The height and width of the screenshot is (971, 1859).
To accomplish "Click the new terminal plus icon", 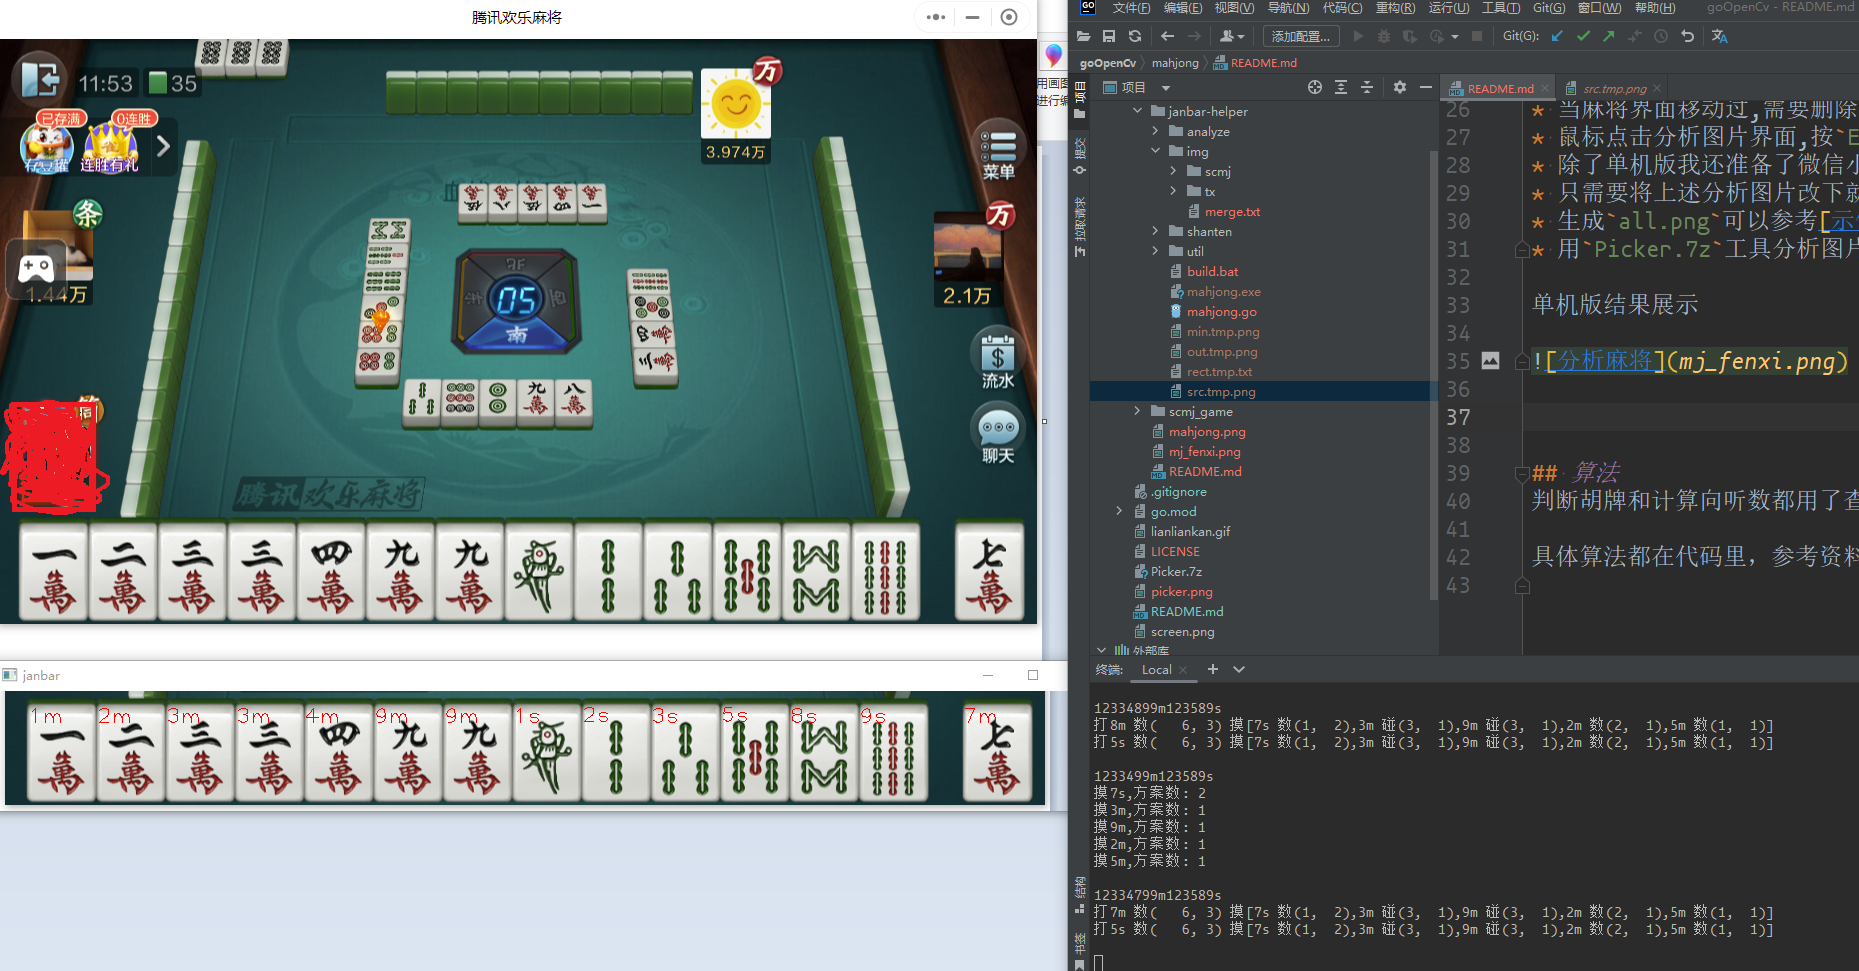I will (1213, 669).
